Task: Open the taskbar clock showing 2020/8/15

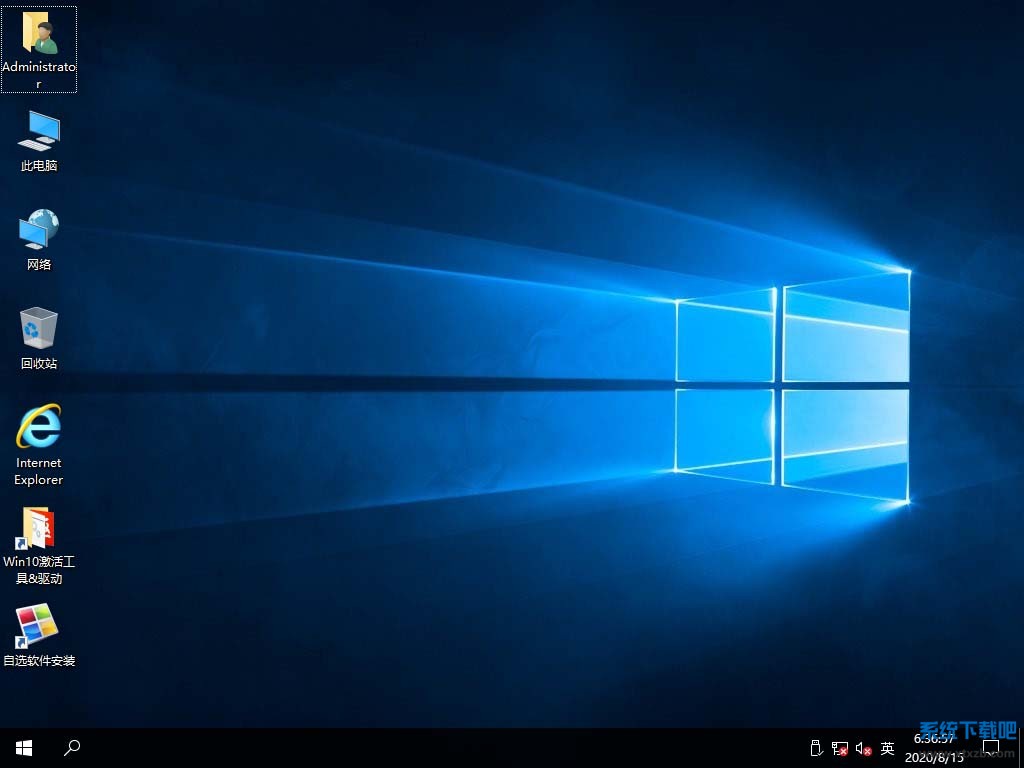Action: coord(934,748)
